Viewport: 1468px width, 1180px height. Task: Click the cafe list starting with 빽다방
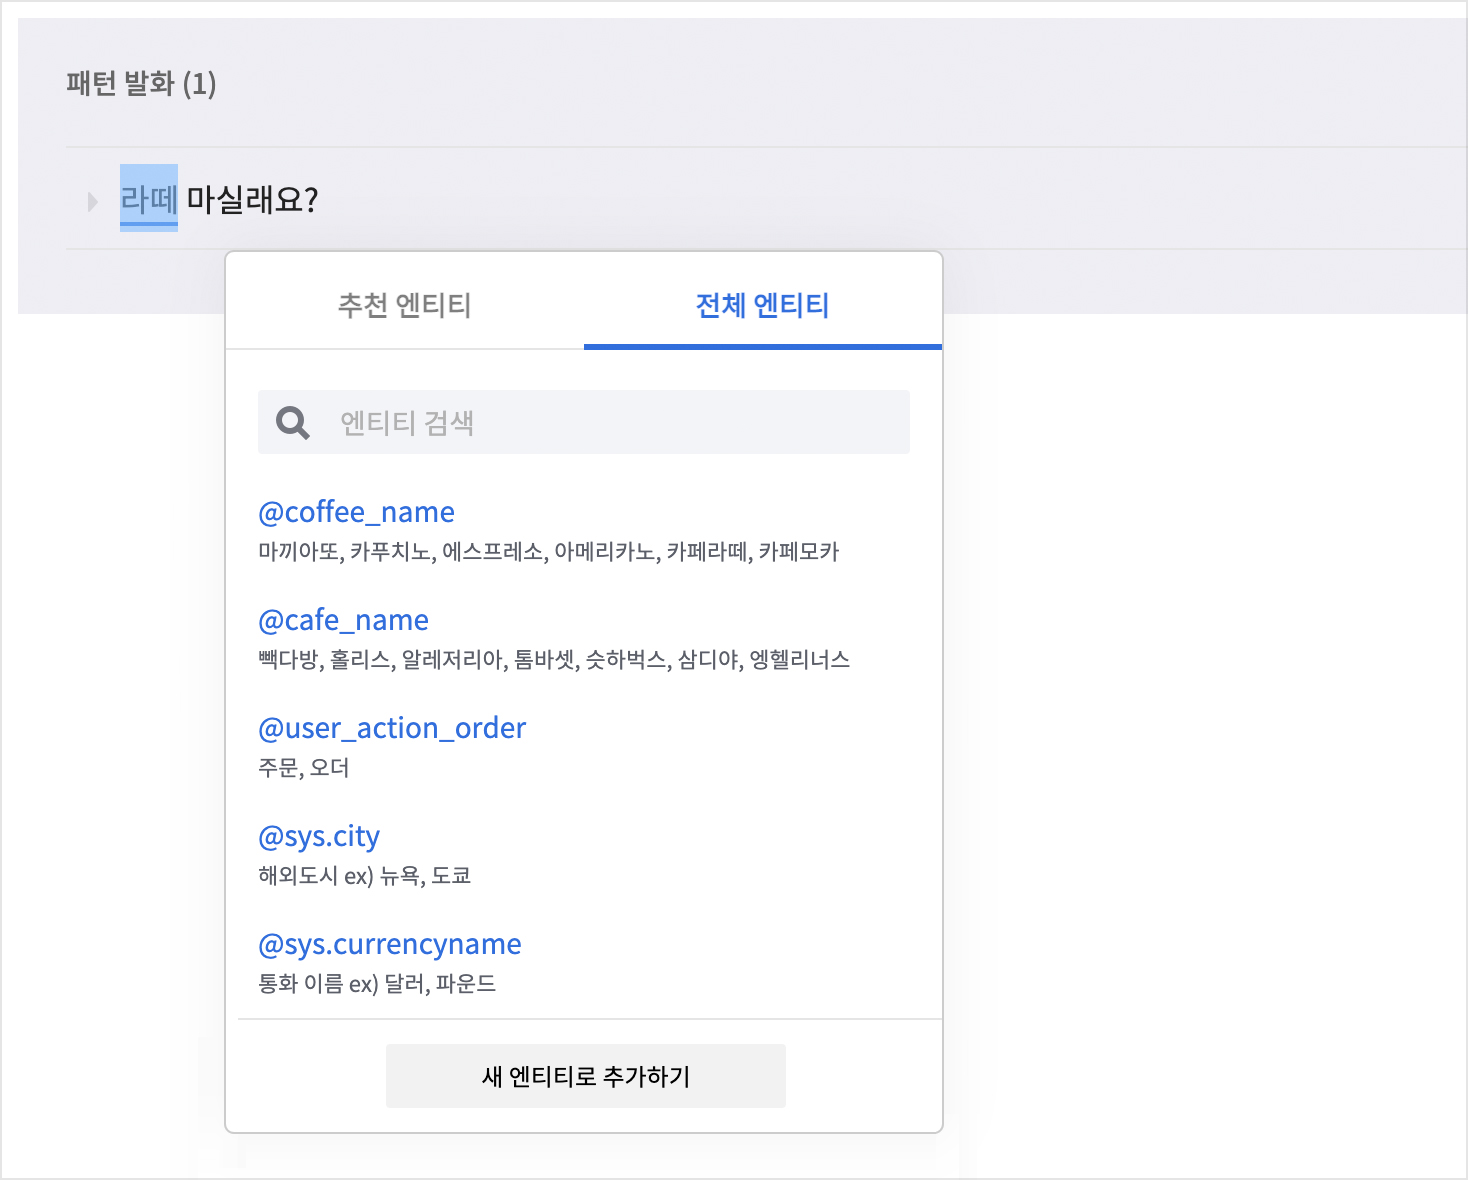coord(553,660)
